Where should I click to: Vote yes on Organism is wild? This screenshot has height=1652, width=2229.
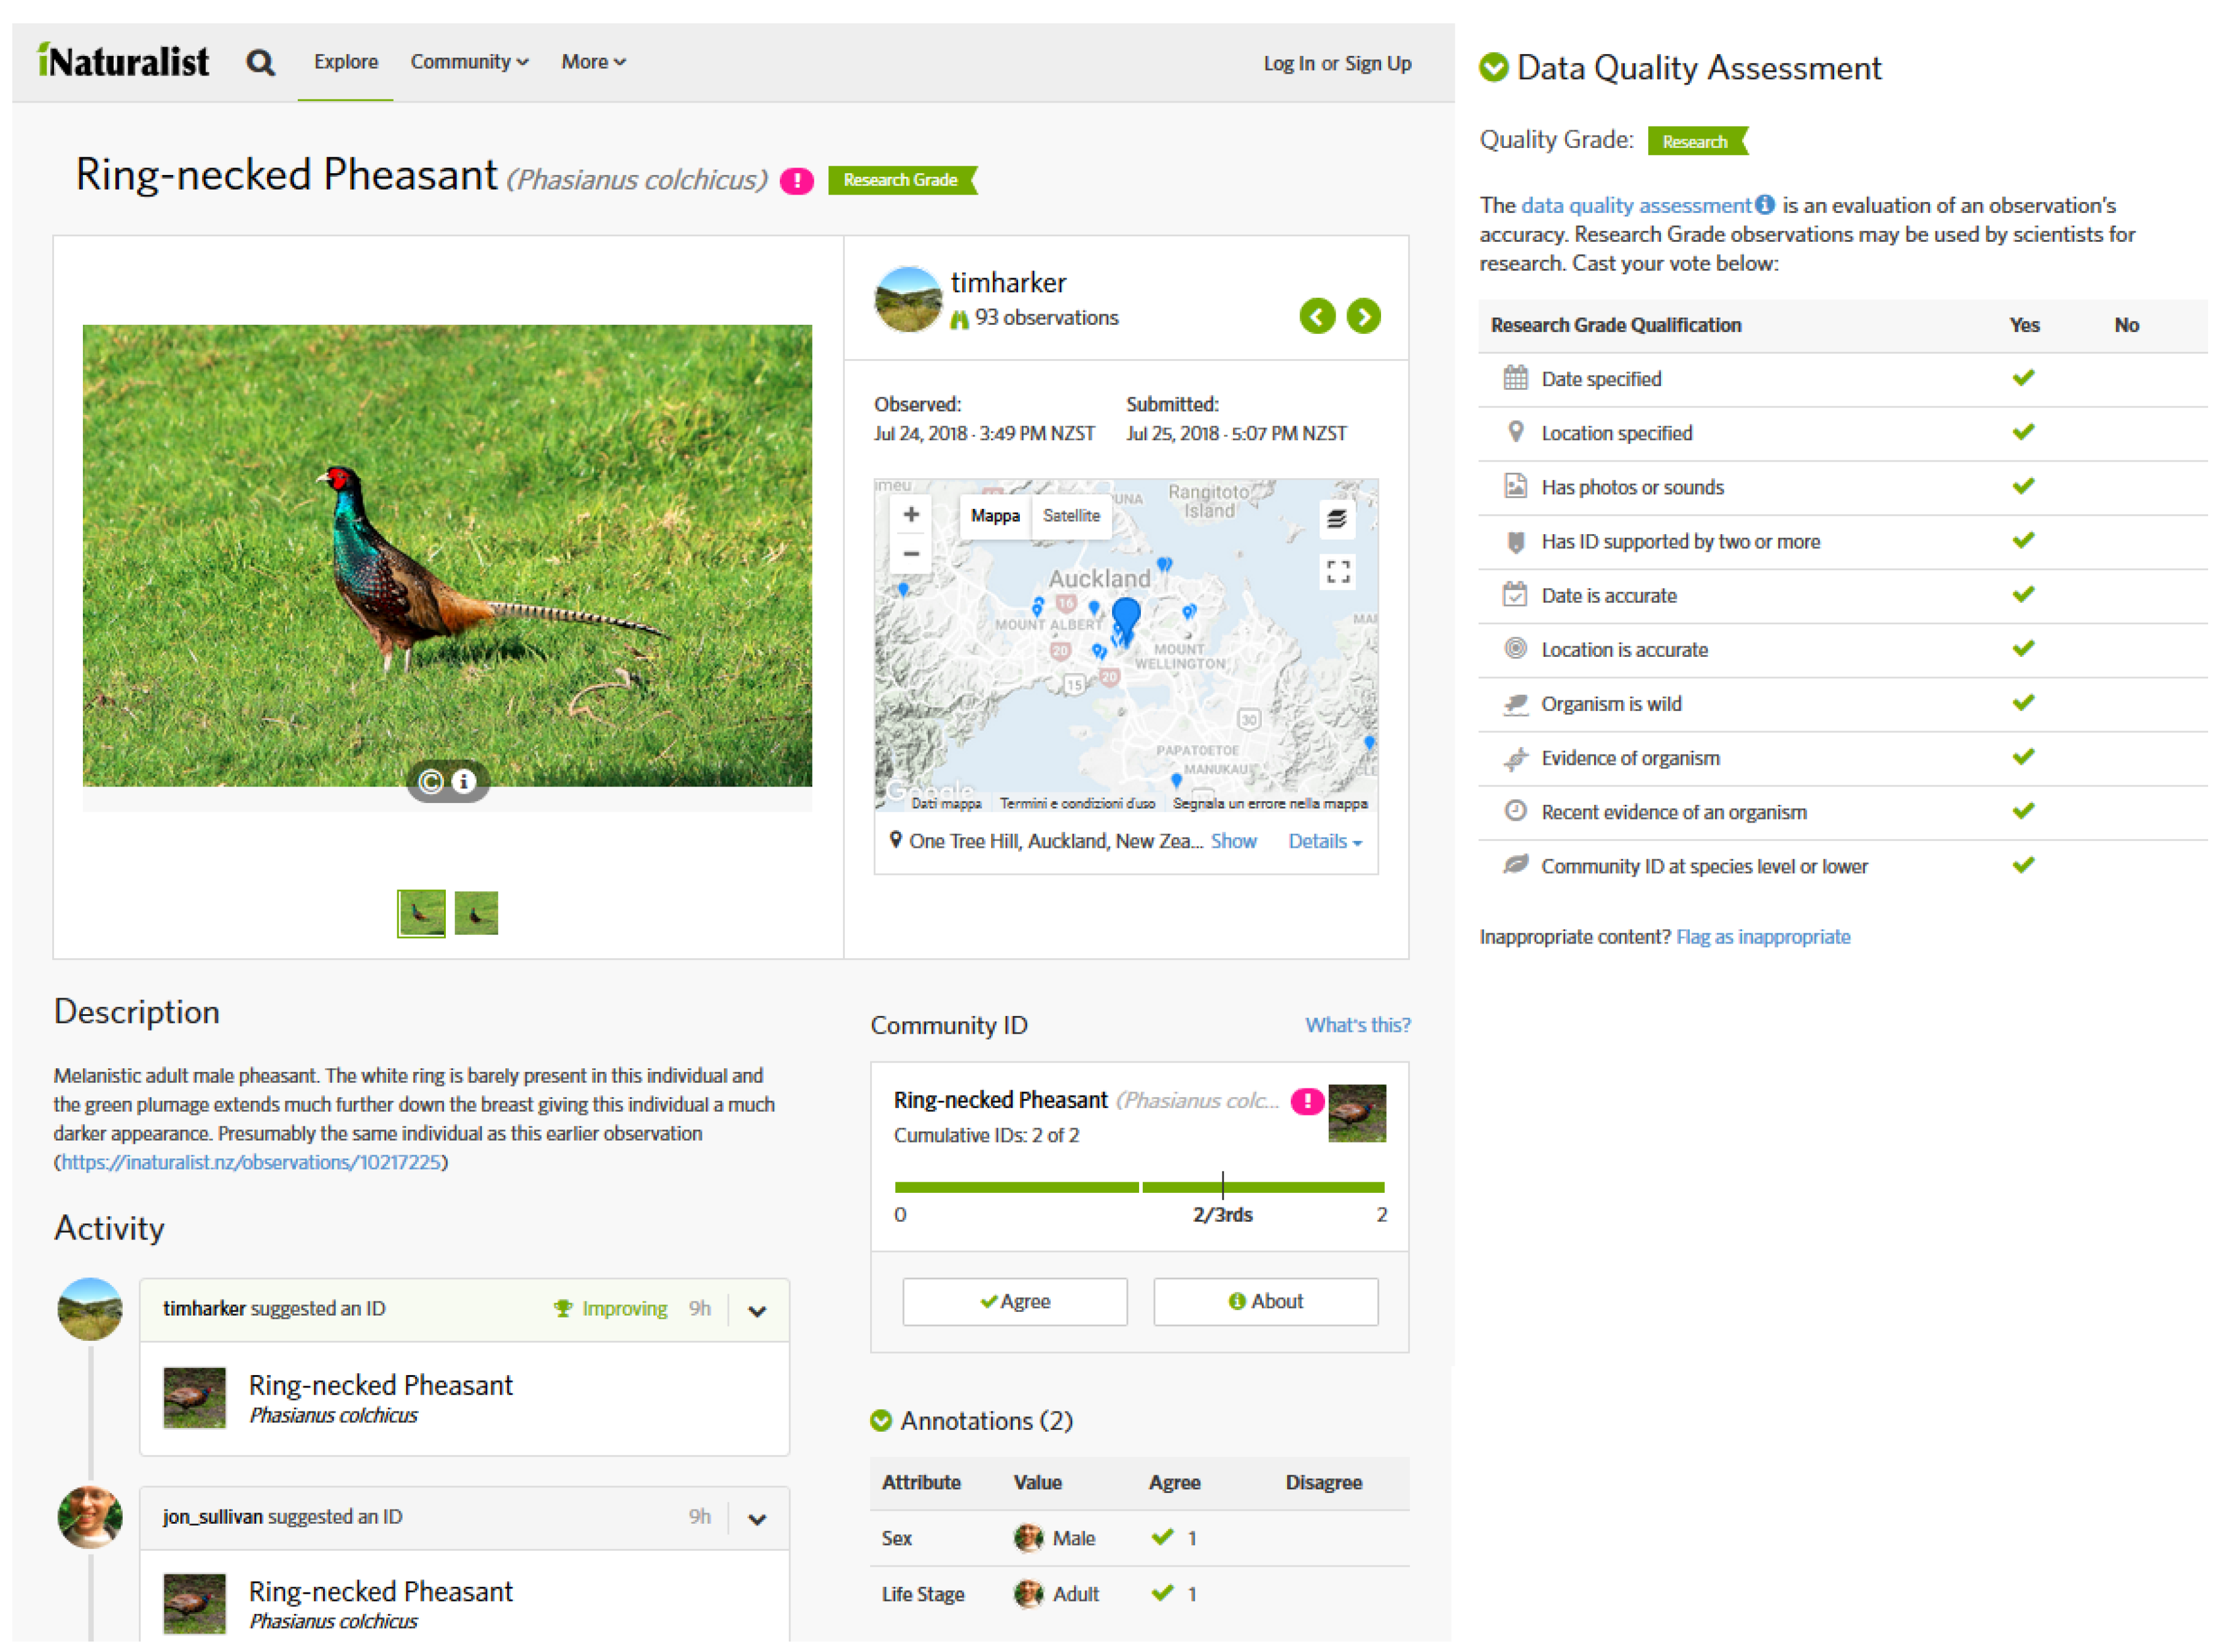2023,703
